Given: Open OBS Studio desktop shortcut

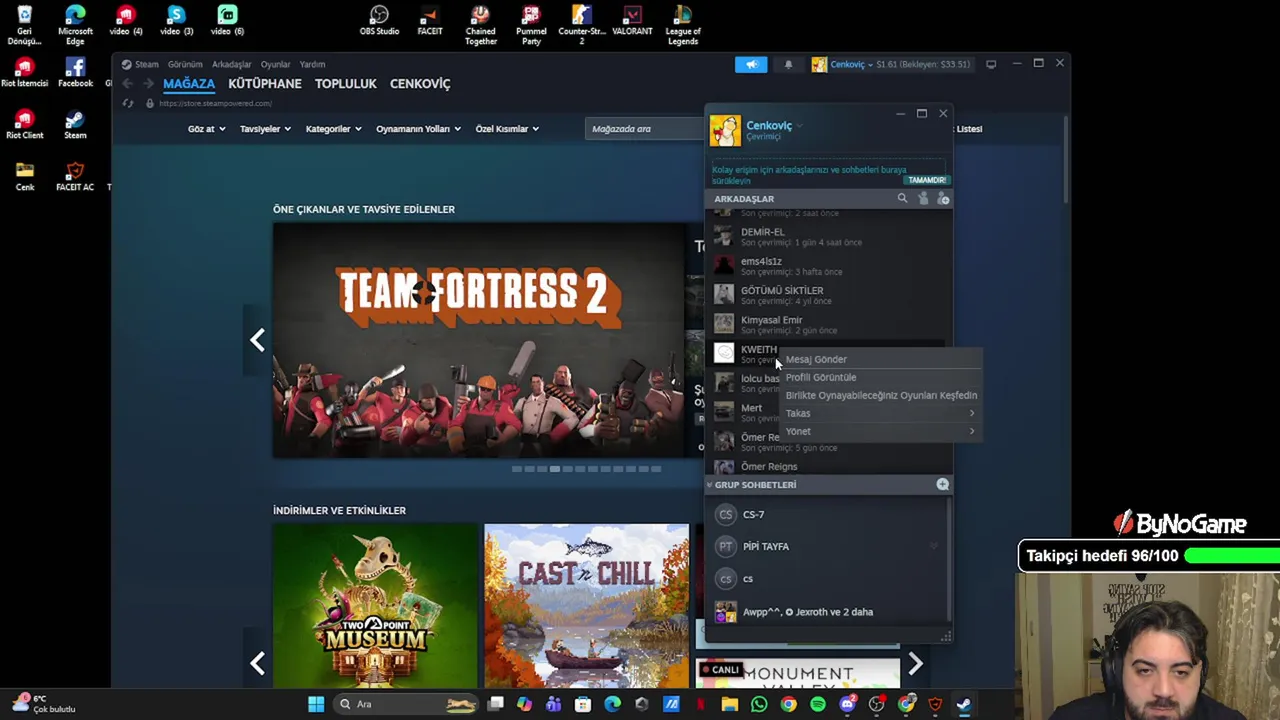Looking at the screenshot, I should [379, 21].
